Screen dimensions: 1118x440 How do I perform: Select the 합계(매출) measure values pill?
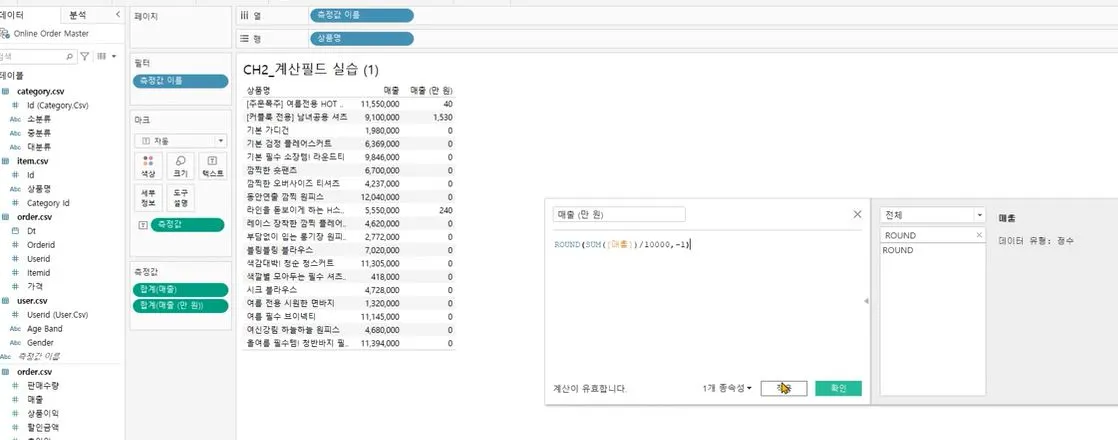[x=180, y=289]
